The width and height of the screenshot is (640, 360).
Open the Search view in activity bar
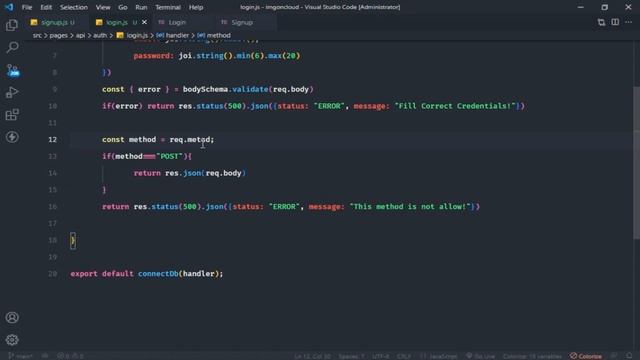pyautogui.click(x=12, y=47)
